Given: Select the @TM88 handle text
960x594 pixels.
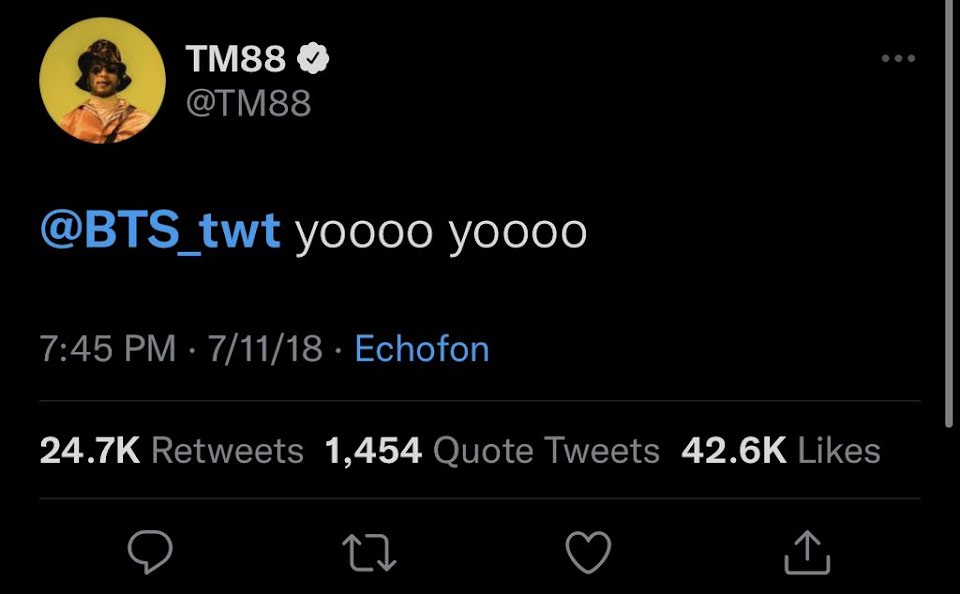Looking at the screenshot, I should pos(249,103).
